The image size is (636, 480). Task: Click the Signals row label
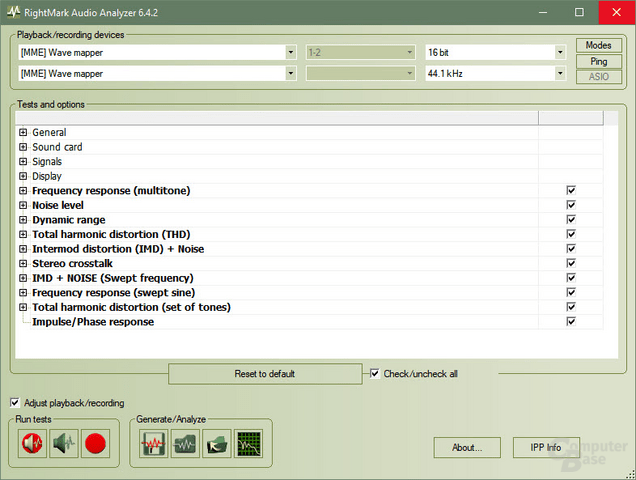47,161
